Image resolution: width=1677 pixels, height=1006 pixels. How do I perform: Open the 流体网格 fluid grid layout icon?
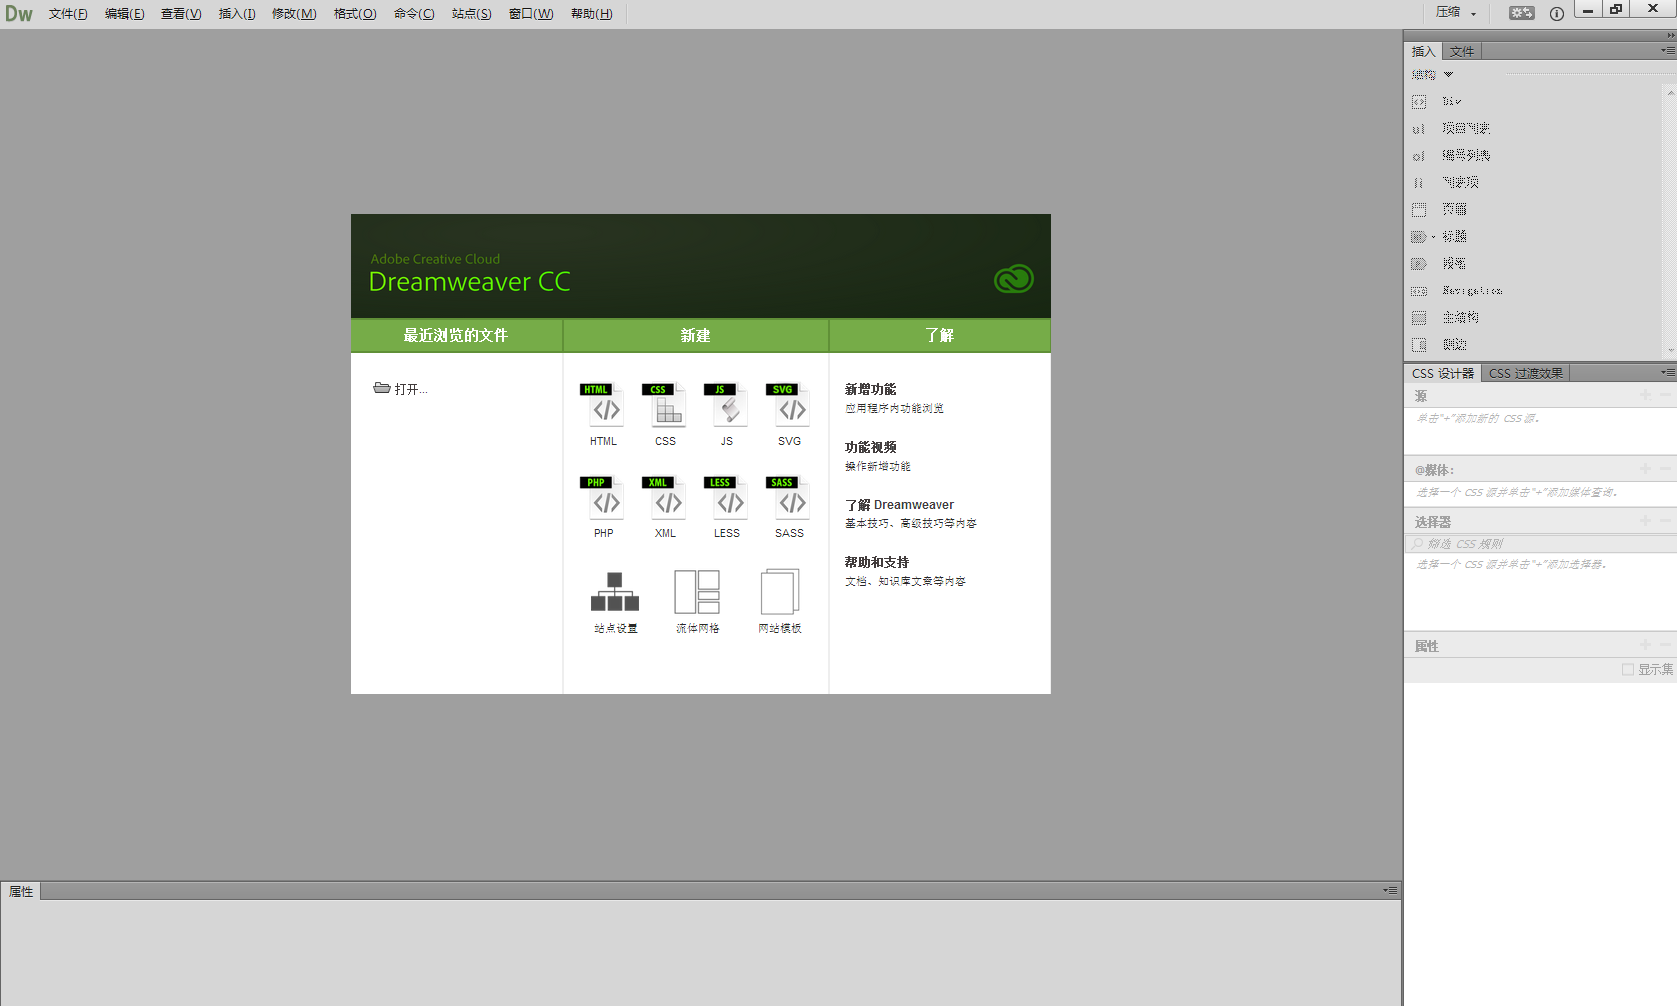pyautogui.click(x=697, y=594)
